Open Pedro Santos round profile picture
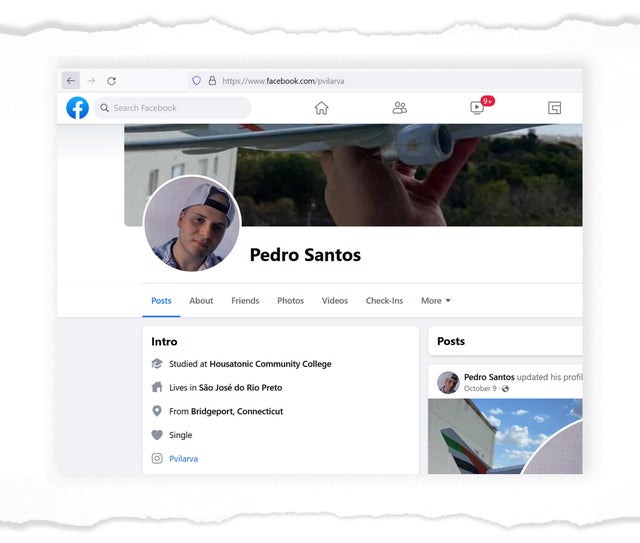Screen dimensions: 640x543 pyautogui.click(x=192, y=226)
